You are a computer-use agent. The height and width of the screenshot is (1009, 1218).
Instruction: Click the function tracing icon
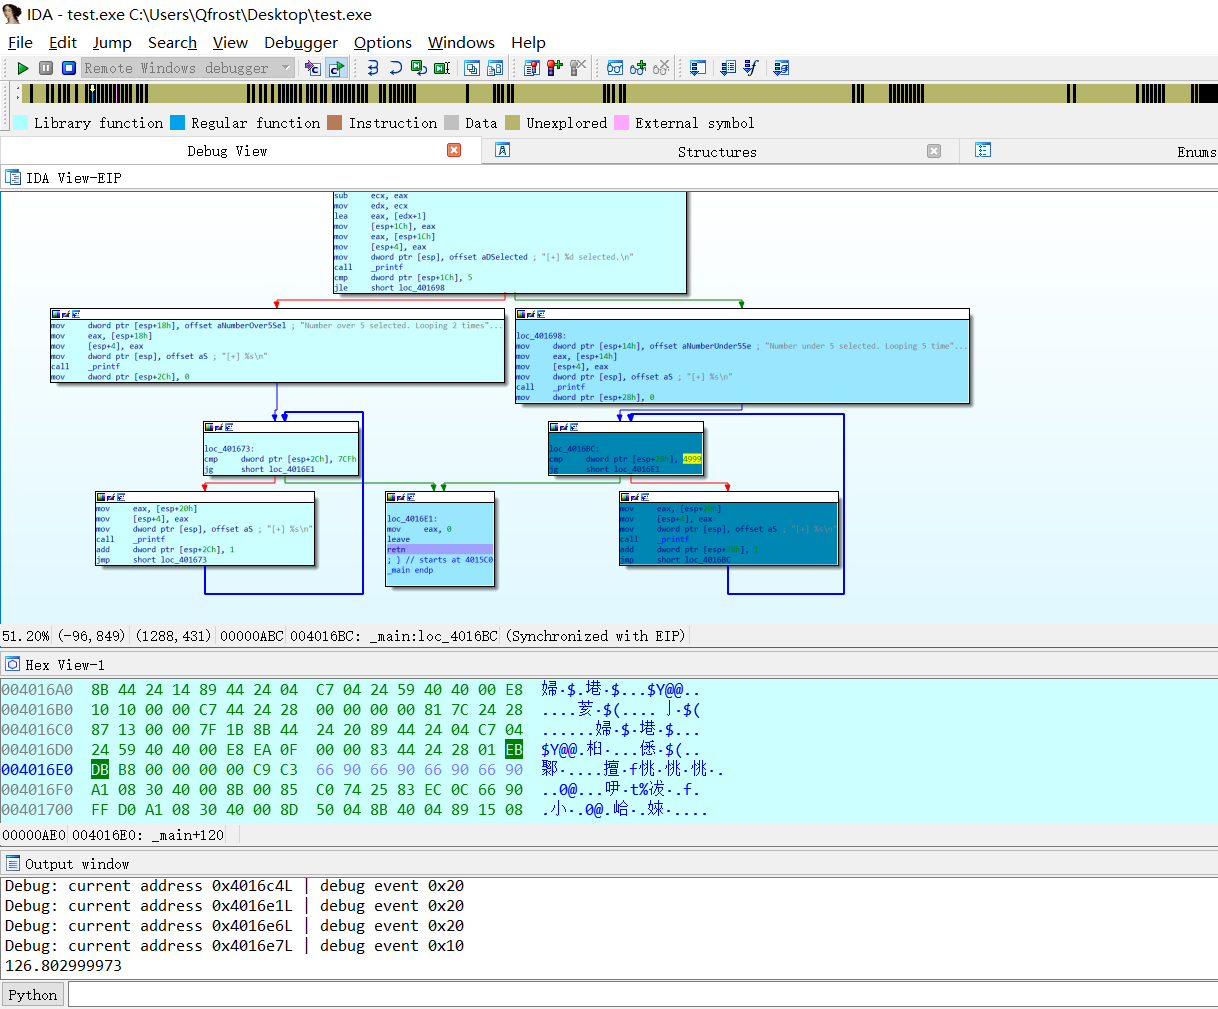coord(751,68)
